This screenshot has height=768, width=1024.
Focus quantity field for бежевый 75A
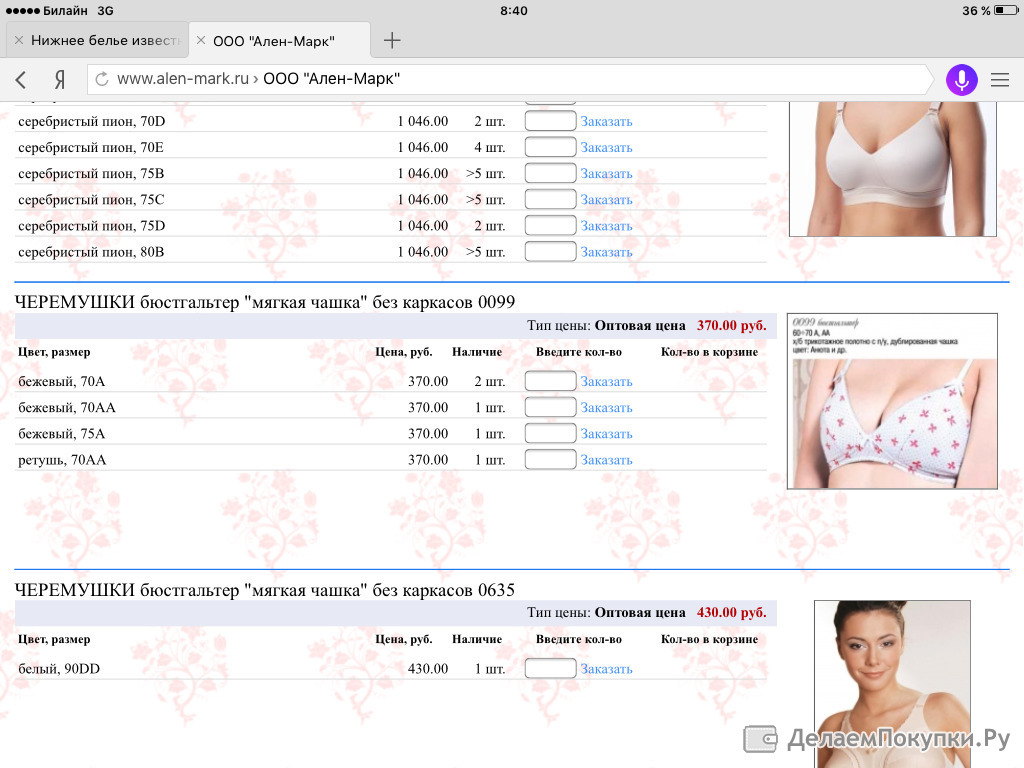pyautogui.click(x=551, y=433)
